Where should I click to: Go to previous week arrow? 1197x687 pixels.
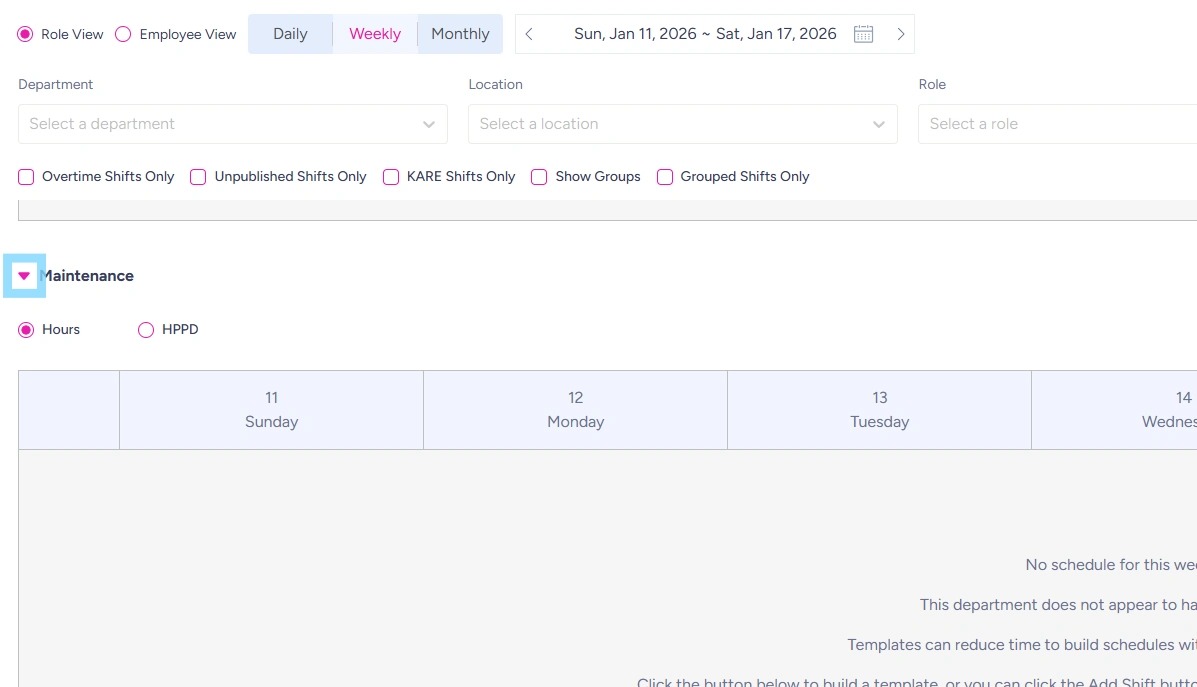529,34
